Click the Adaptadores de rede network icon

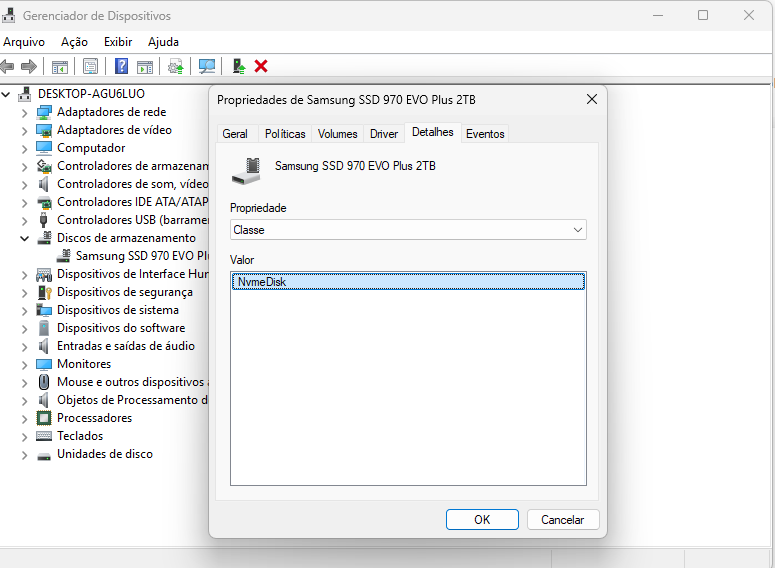tap(44, 112)
